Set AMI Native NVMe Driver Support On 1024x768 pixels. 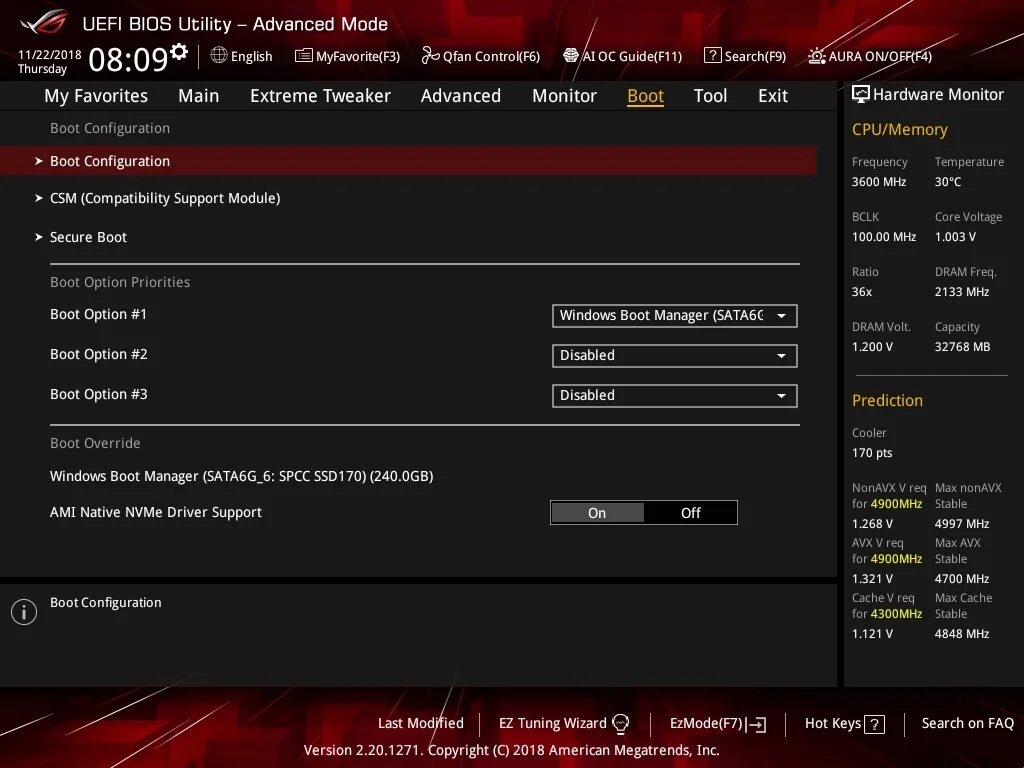click(597, 513)
